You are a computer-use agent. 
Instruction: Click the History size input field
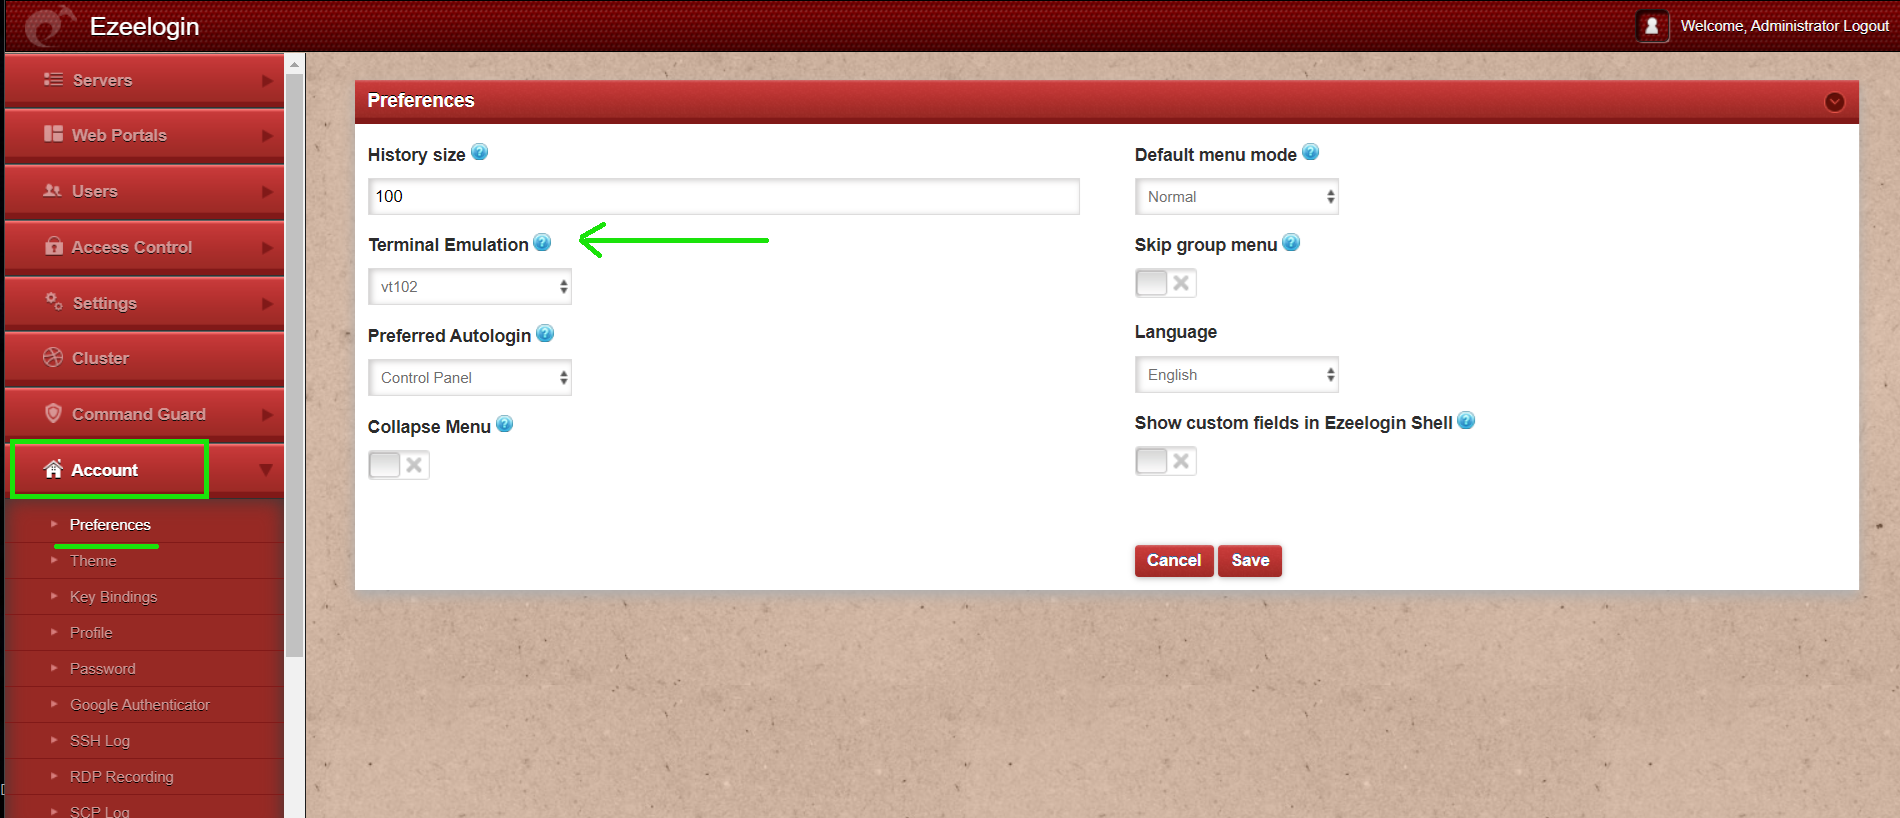(x=724, y=197)
